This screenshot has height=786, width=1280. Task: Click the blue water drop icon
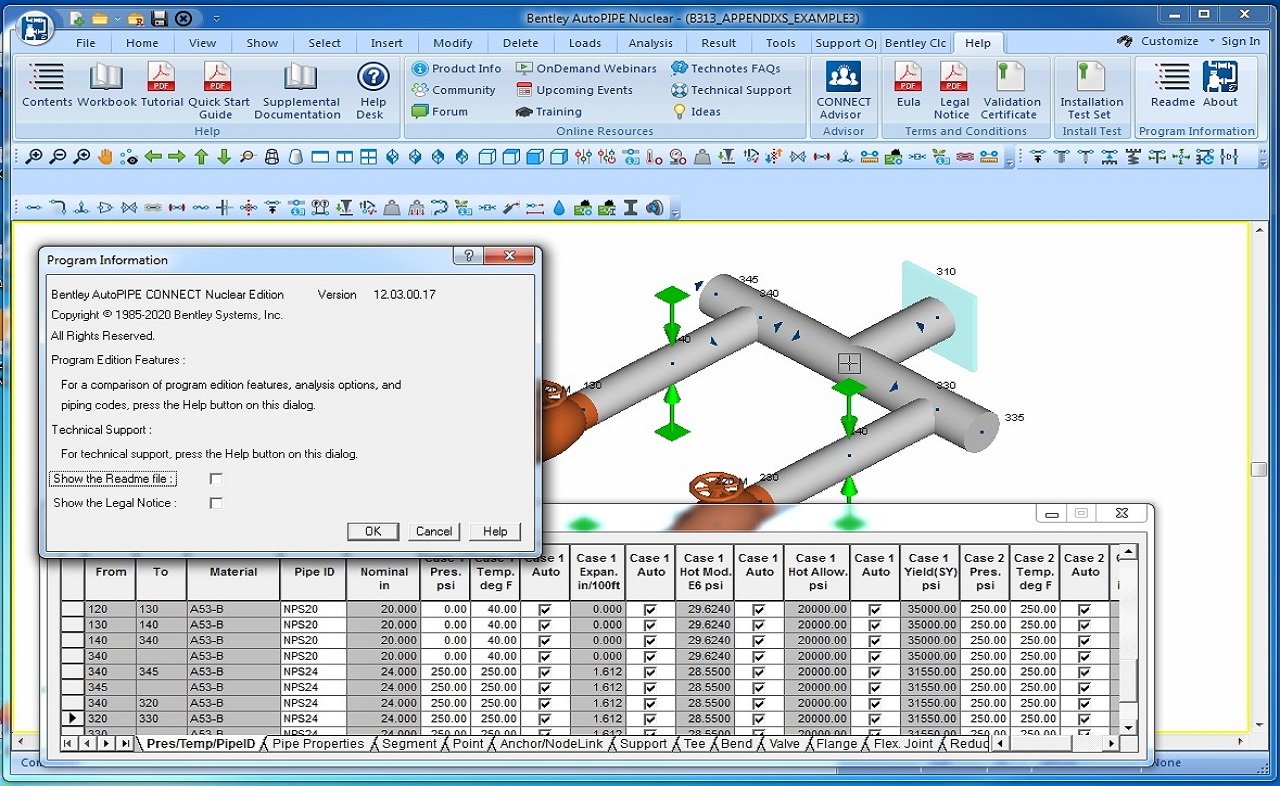pyautogui.click(x=559, y=208)
